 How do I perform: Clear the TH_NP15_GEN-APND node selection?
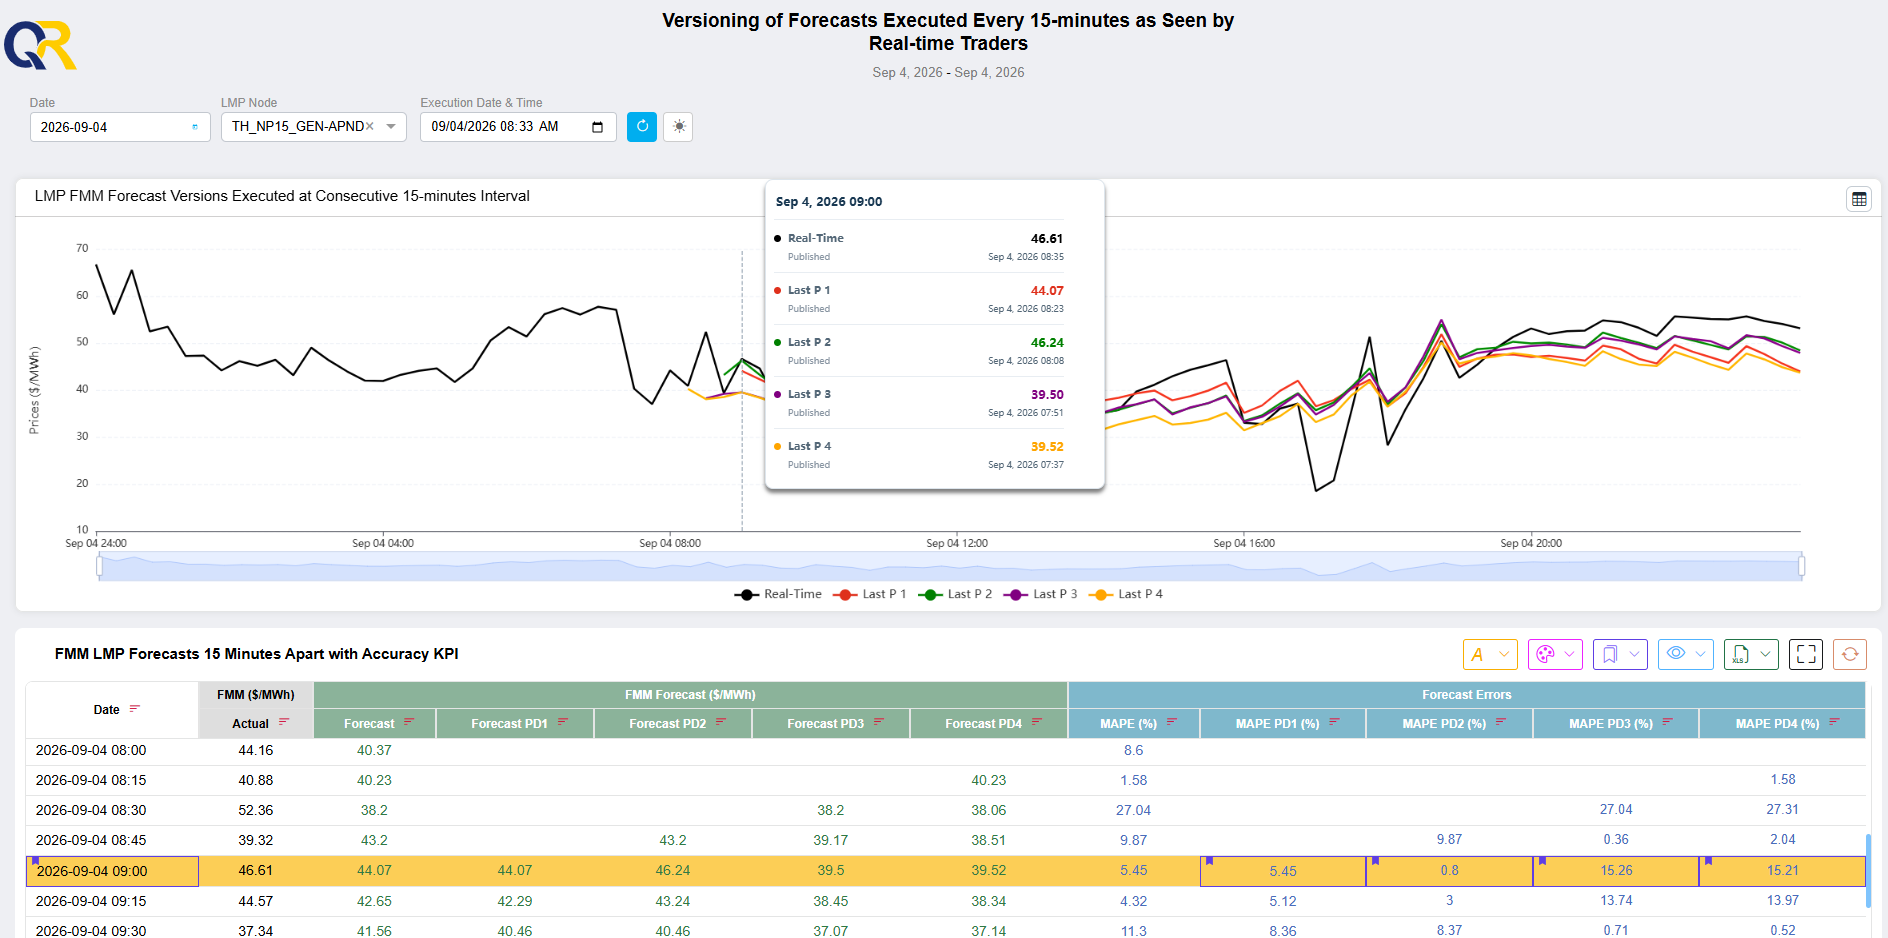[x=370, y=126]
